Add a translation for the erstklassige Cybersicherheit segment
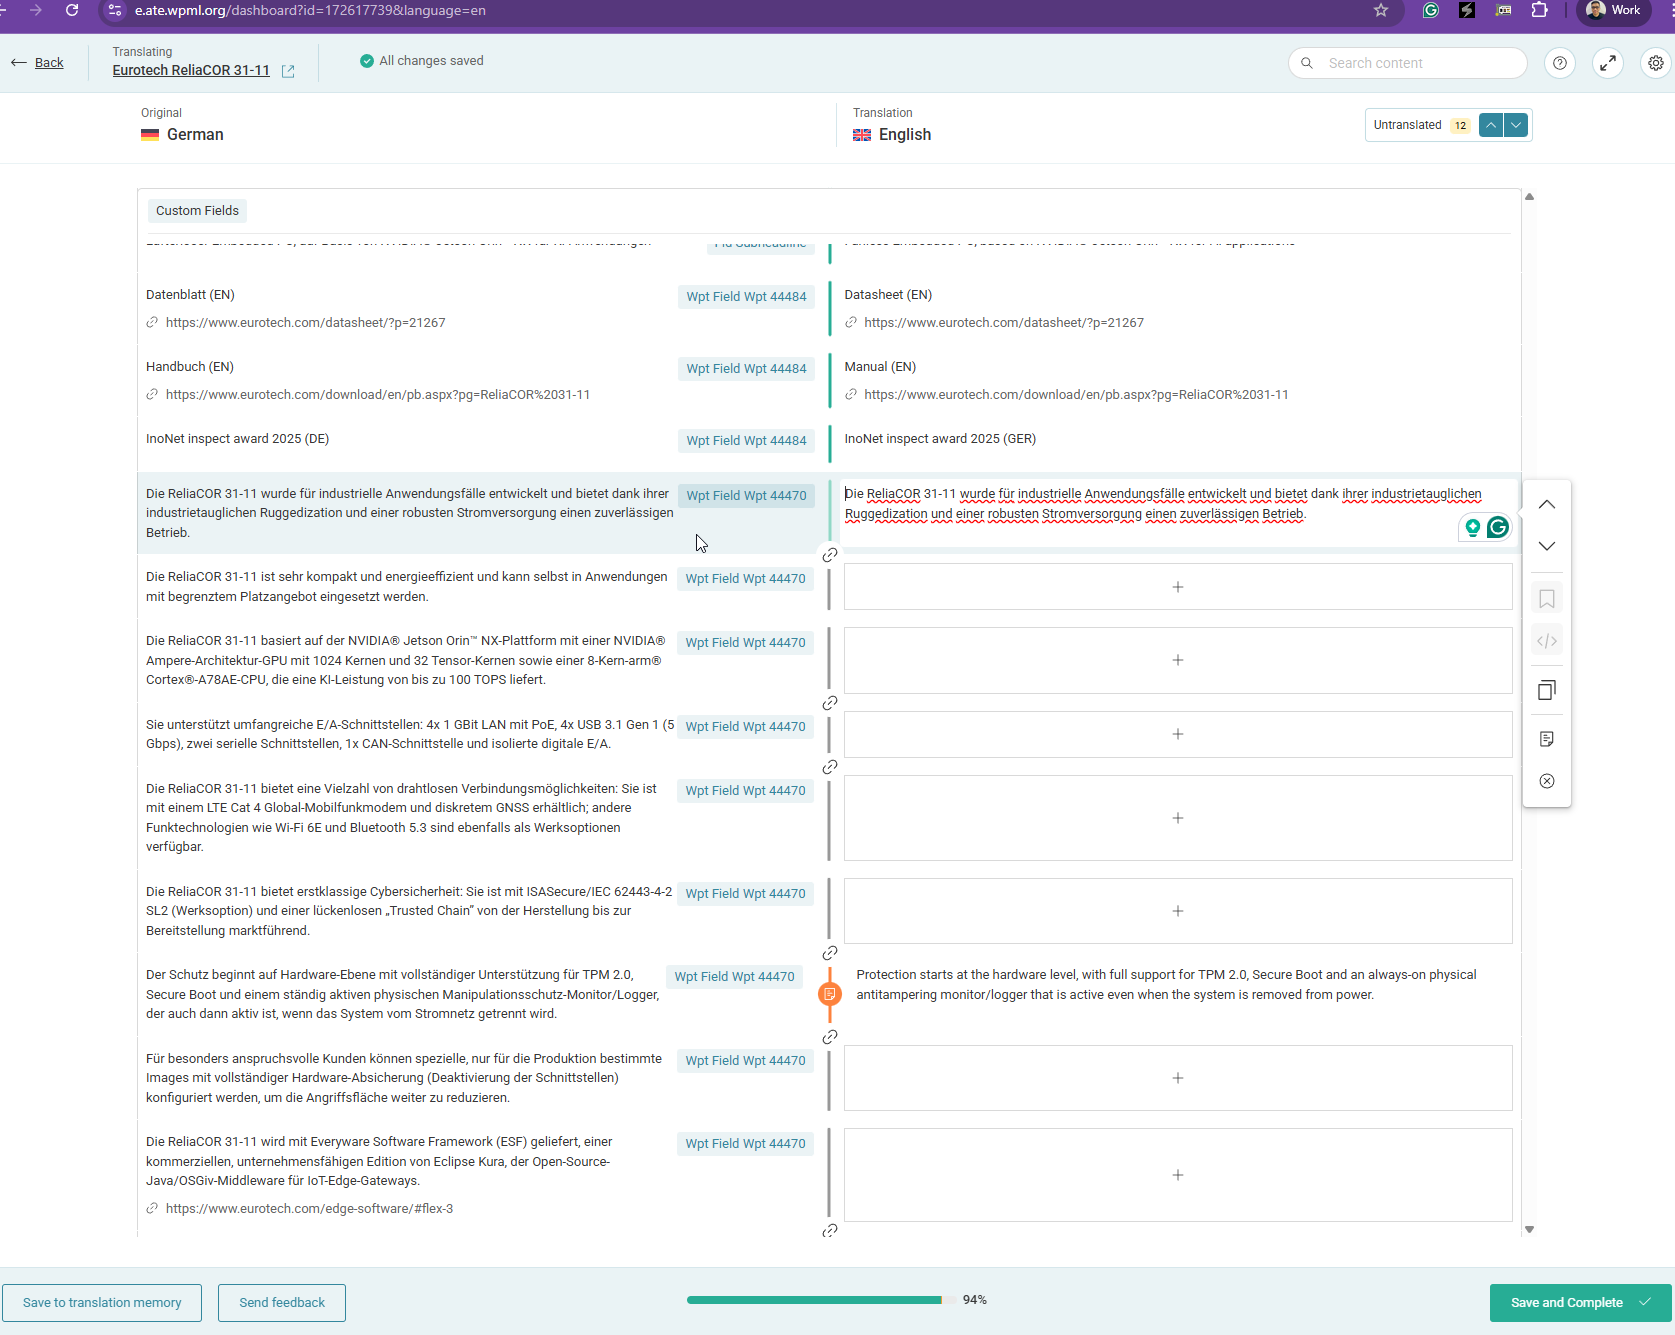 click(x=1178, y=911)
